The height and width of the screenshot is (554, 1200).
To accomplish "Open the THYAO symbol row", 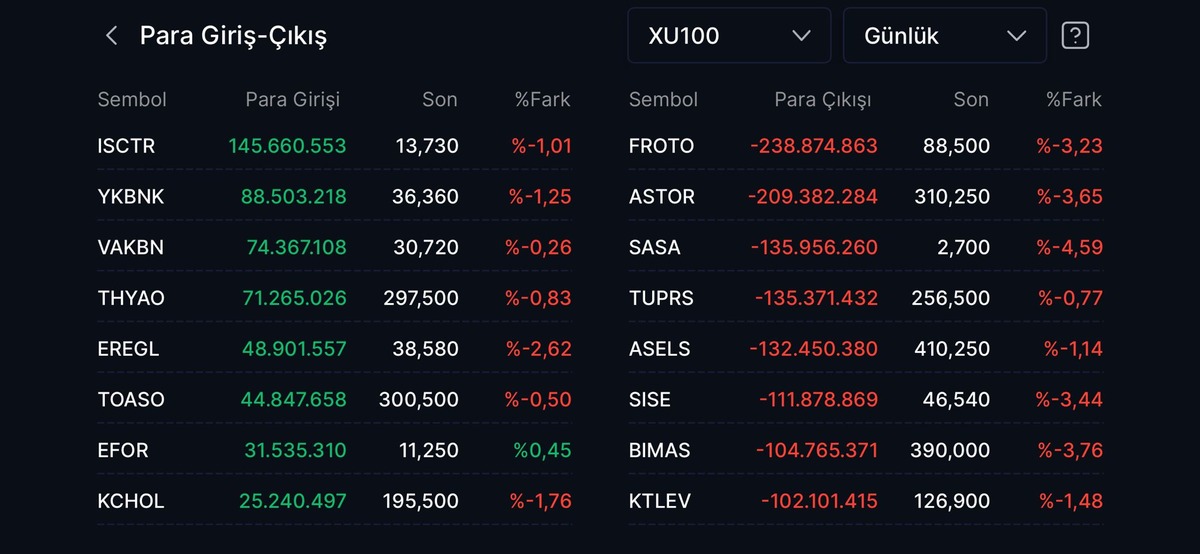I will point(335,298).
